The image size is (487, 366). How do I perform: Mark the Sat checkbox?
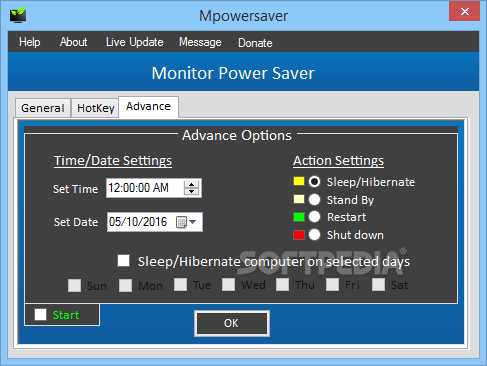pyautogui.click(x=378, y=285)
